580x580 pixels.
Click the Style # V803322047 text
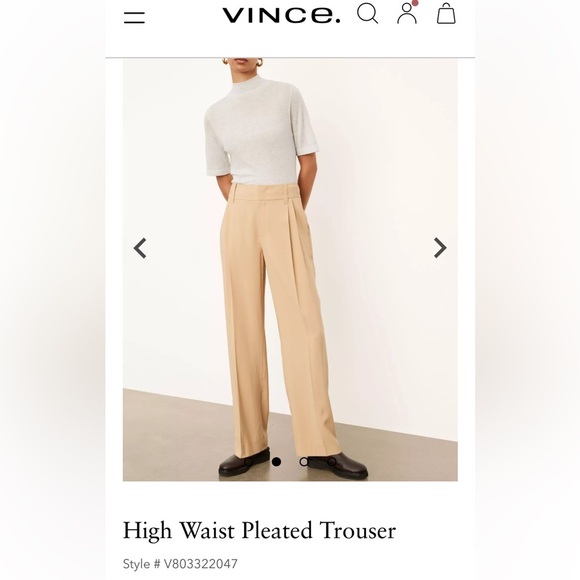[x=180, y=564]
